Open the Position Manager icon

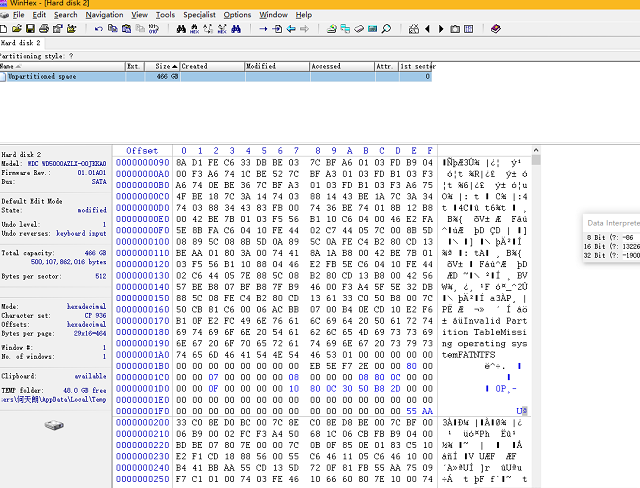coord(413,29)
